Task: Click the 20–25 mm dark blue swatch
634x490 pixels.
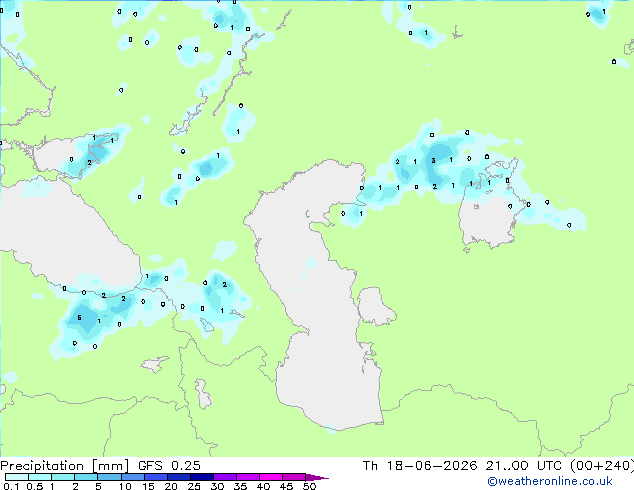Action: click(179, 477)
